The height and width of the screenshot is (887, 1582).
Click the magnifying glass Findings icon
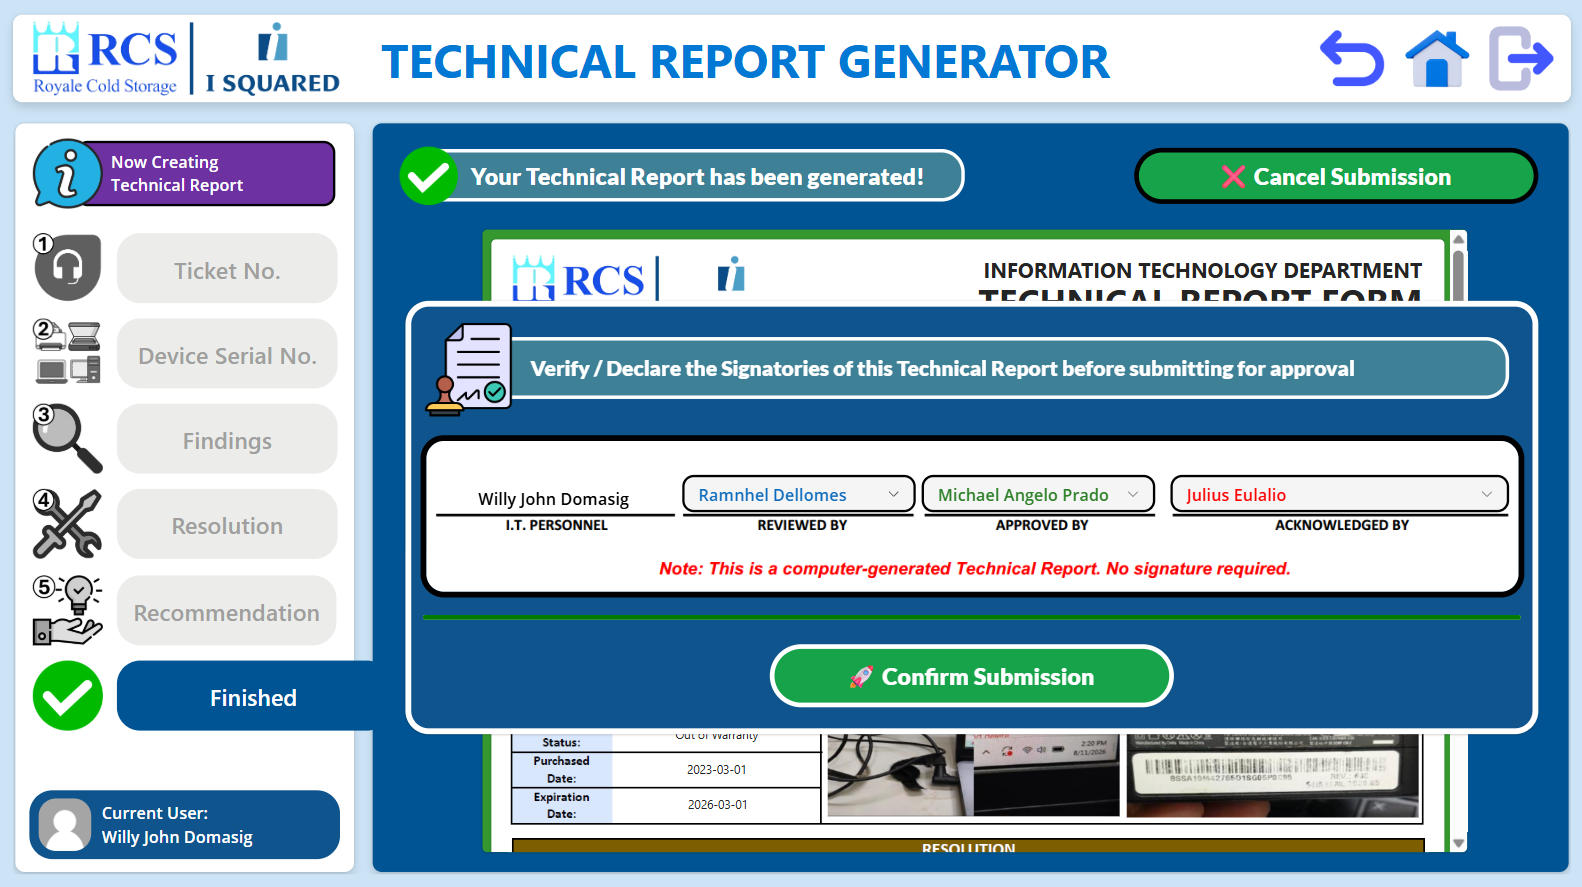pyautogui.click(x=67, y=438)
